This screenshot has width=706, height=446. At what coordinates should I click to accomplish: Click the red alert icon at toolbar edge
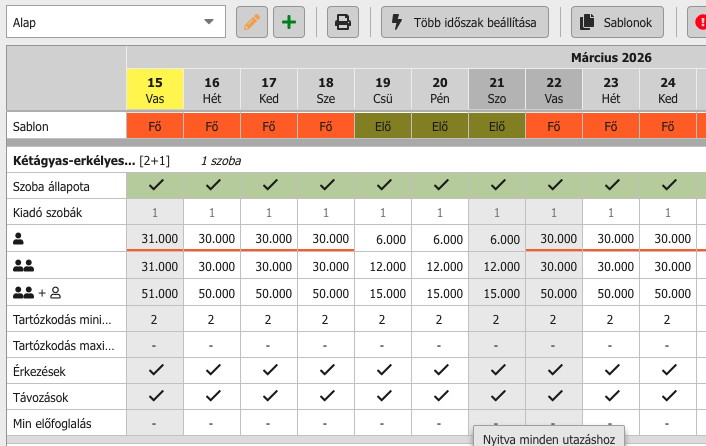[x=697, y=21]
